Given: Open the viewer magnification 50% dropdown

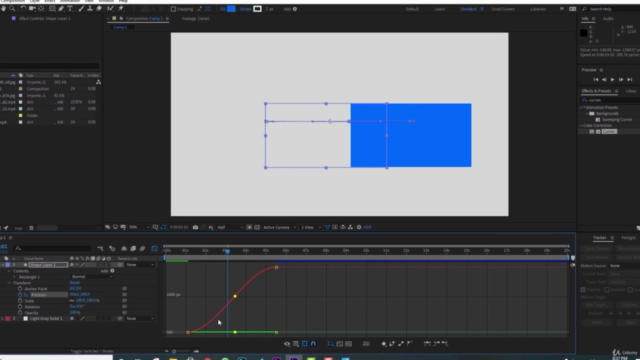Looking at the screenshot, I should 140,227.
